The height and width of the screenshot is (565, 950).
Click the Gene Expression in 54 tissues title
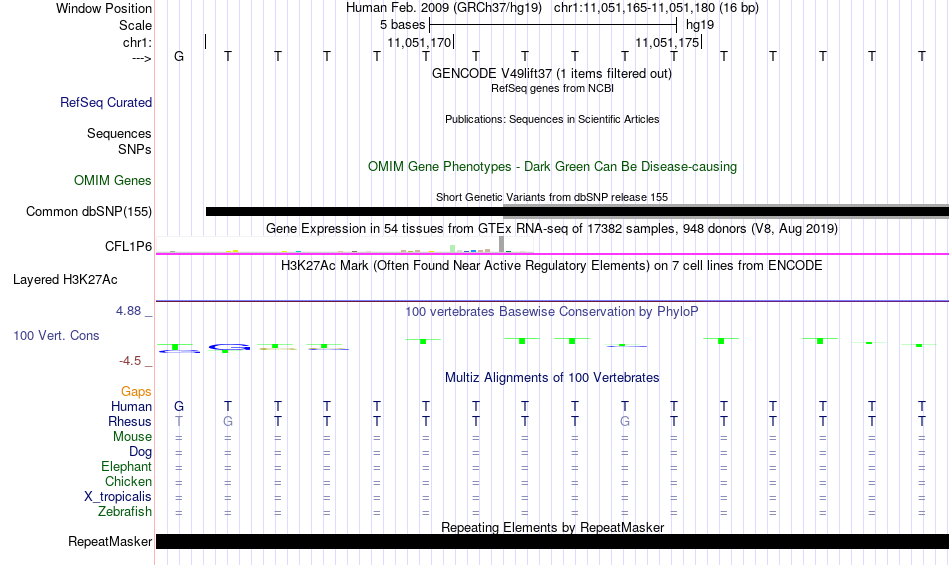coord(552,228)
